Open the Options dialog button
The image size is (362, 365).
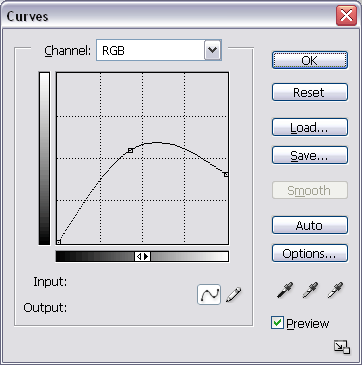pos(310,253)
